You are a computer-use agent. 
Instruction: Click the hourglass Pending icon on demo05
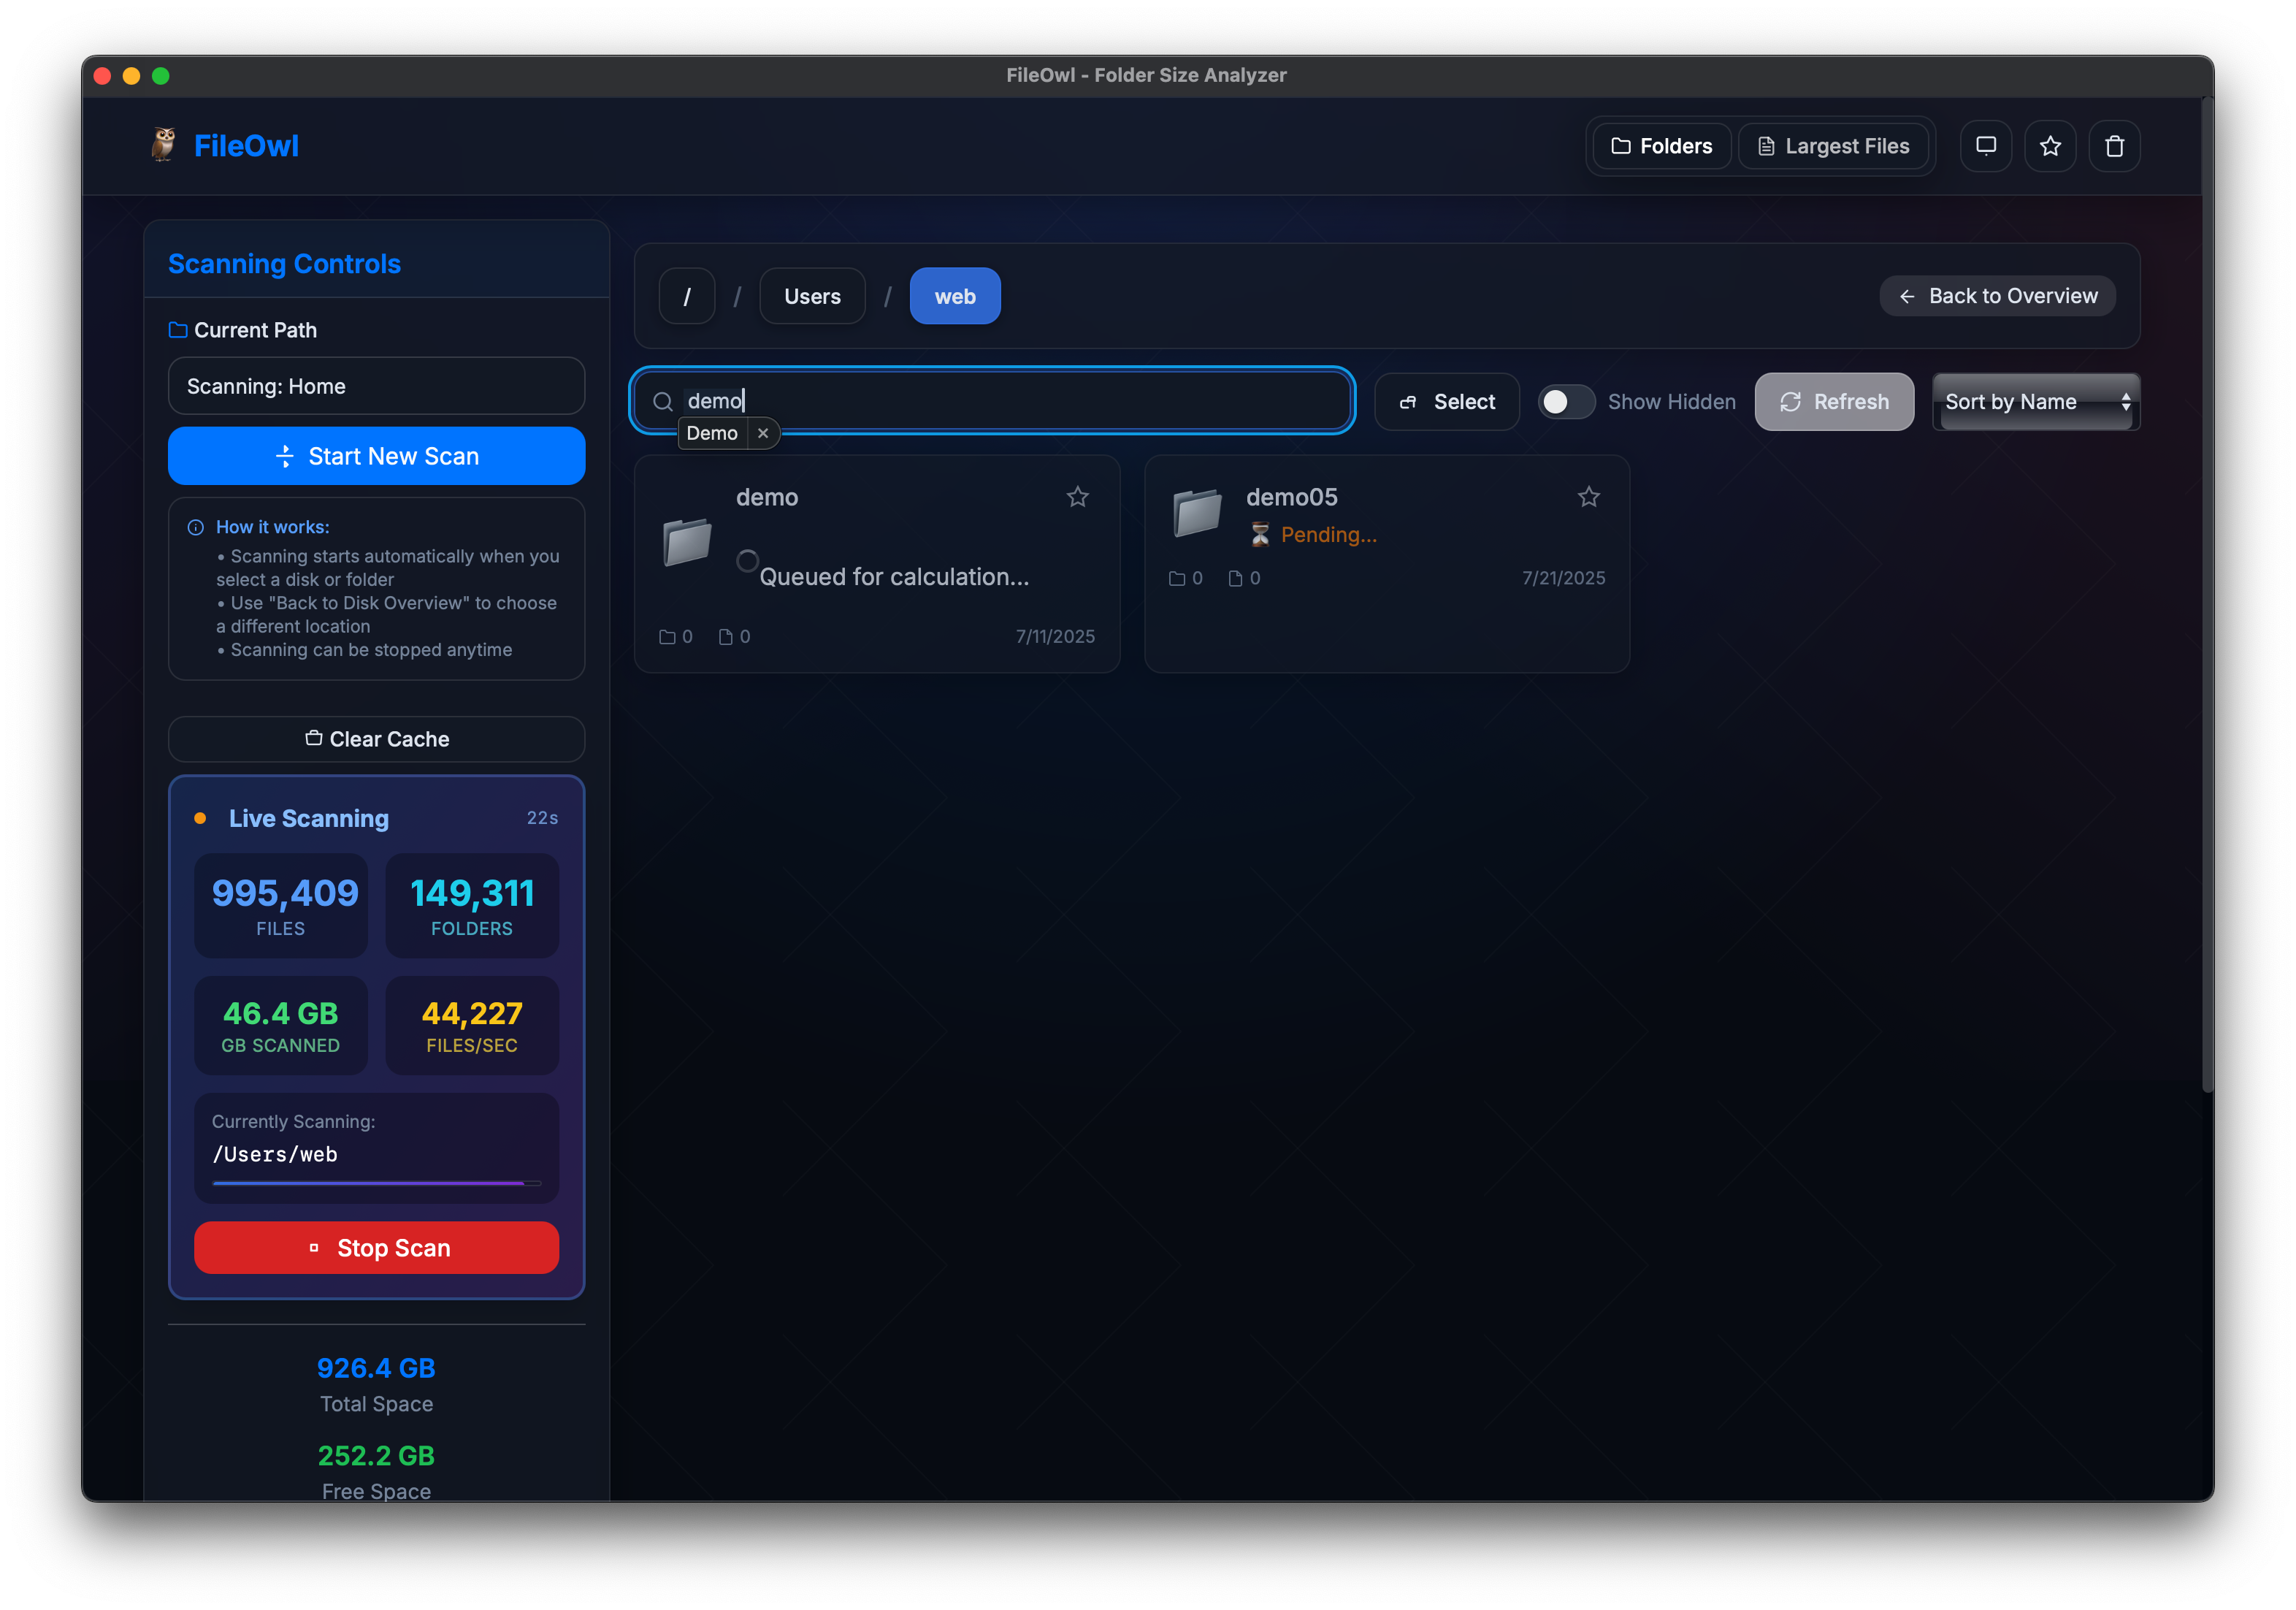point(1260,535)
